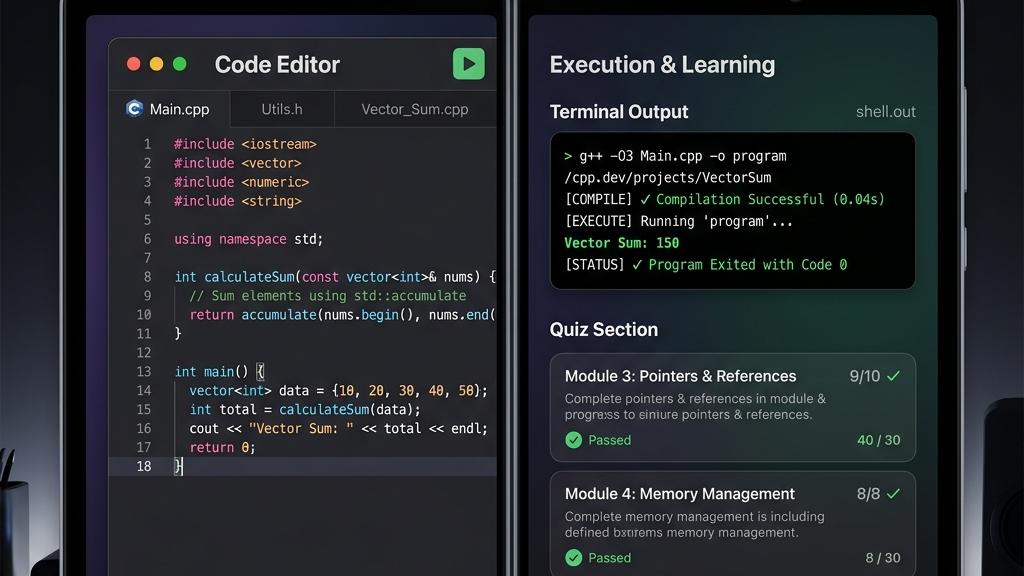Click the 'return 0;' line
Screen dimensions: 1024x576
(222, 447)
